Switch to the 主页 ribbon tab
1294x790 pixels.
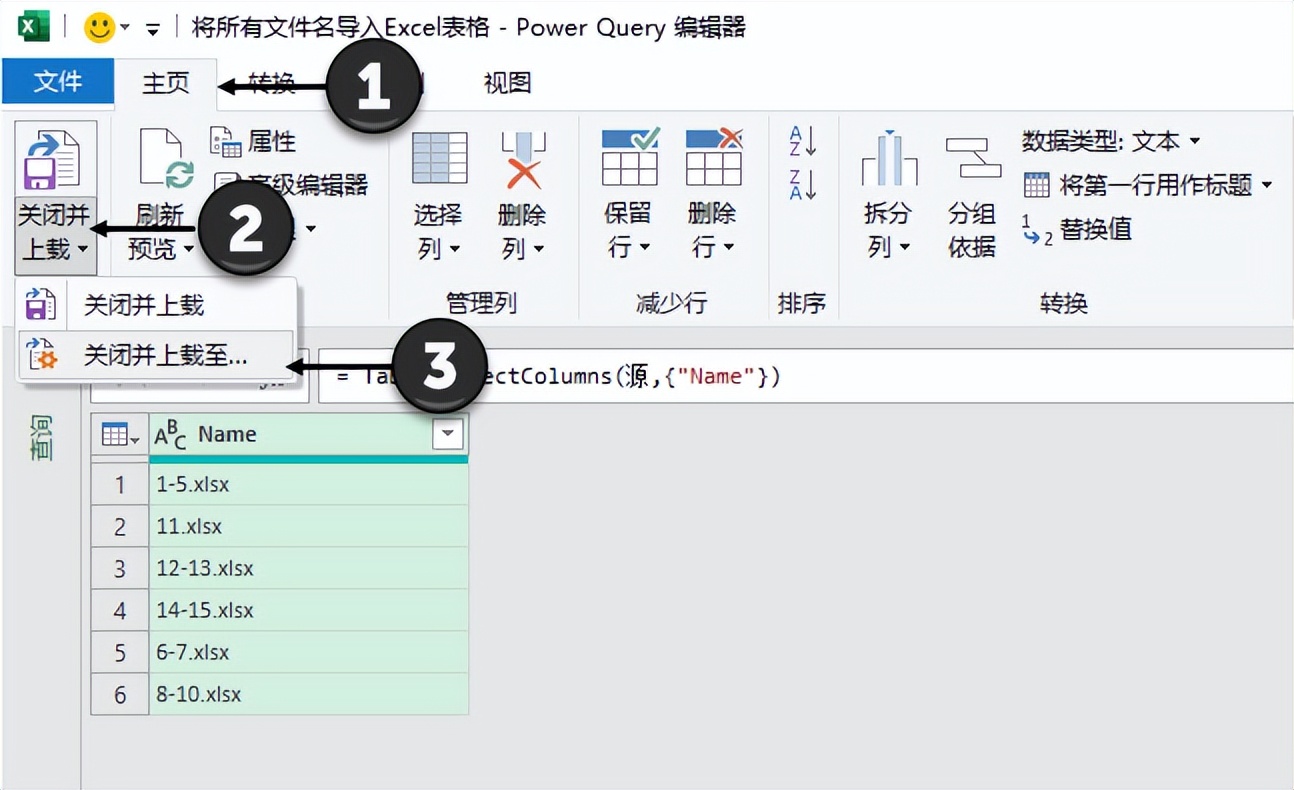pyautogui.click(x=166, y=83)
